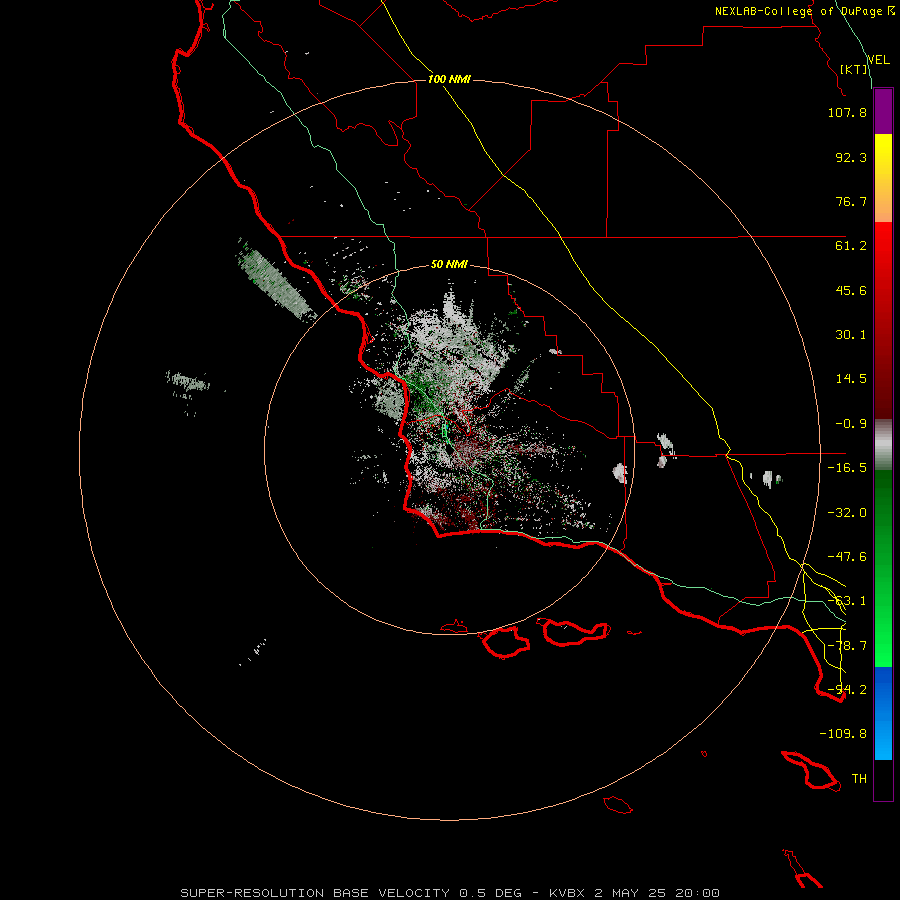900x900 pixels.
Task: Click the 100 NMI range ring label
Action: (x=449, y=79)
